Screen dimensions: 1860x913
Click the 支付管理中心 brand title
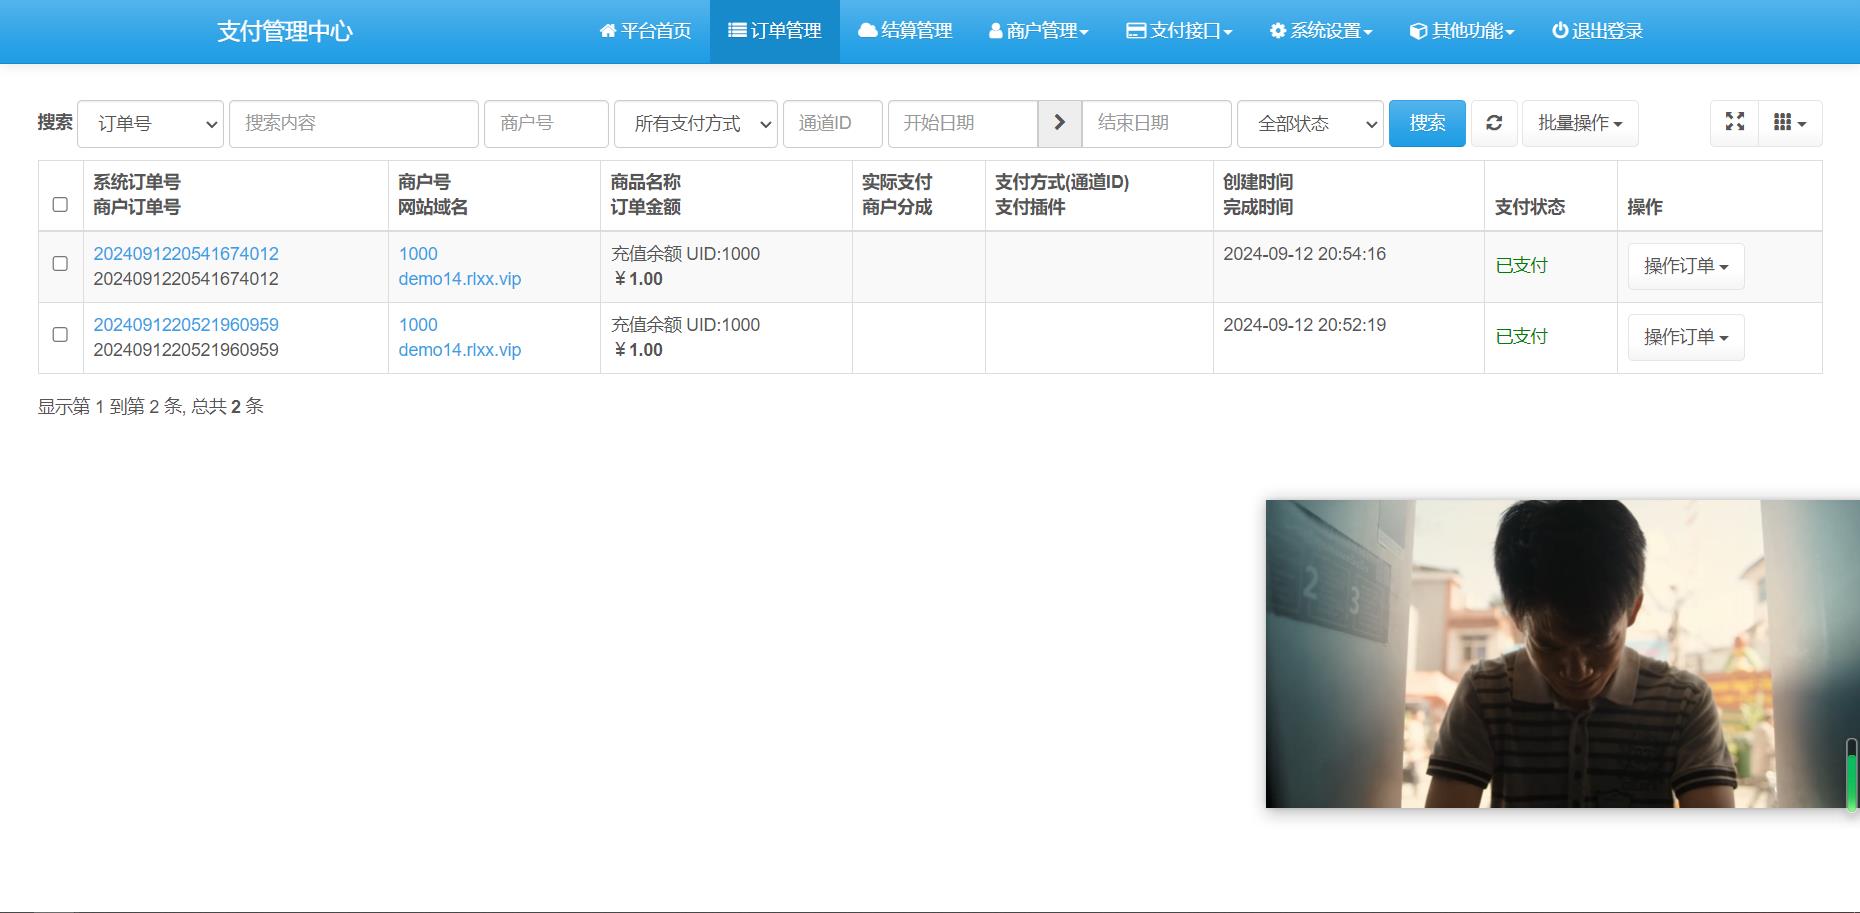pos(285,31)
